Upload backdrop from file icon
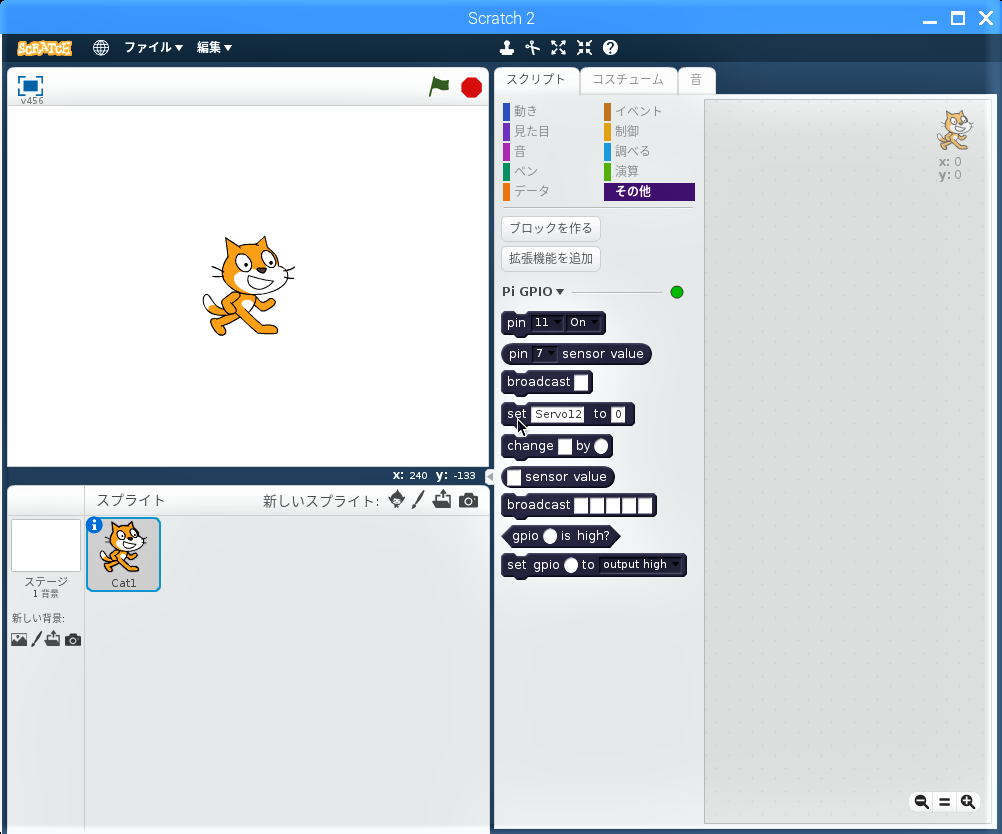This screenshot has height=834, width=1002. click(x=52, y=638)
